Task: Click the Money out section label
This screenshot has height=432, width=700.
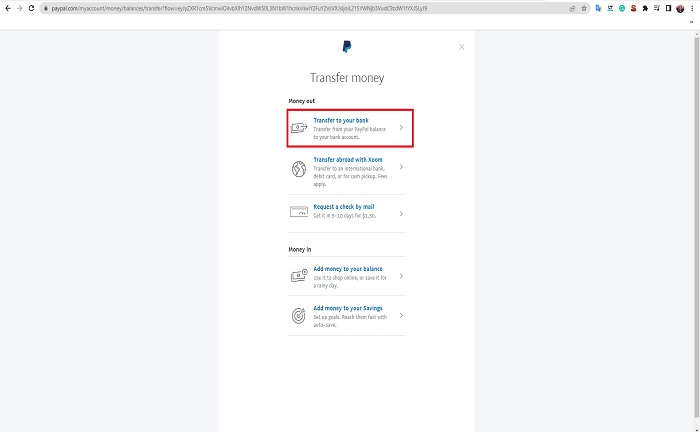Action: [x=302, y=101]
